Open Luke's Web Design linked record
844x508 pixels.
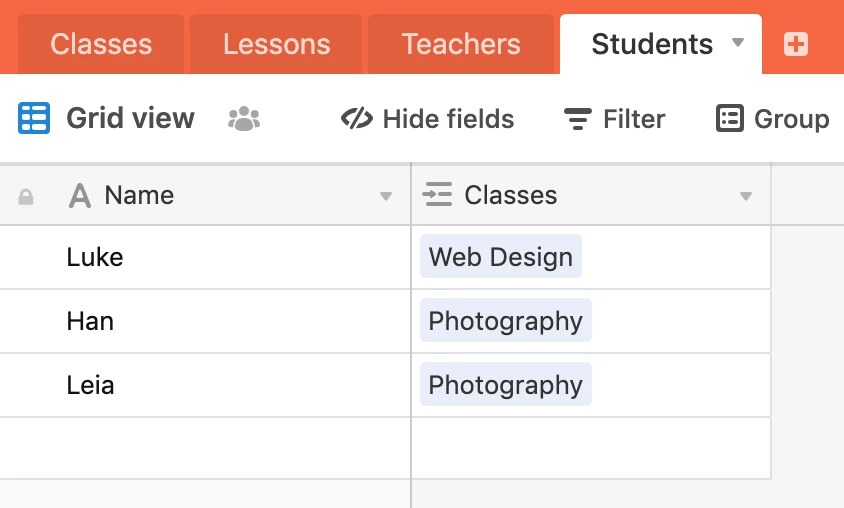click(x=501, y=257)
